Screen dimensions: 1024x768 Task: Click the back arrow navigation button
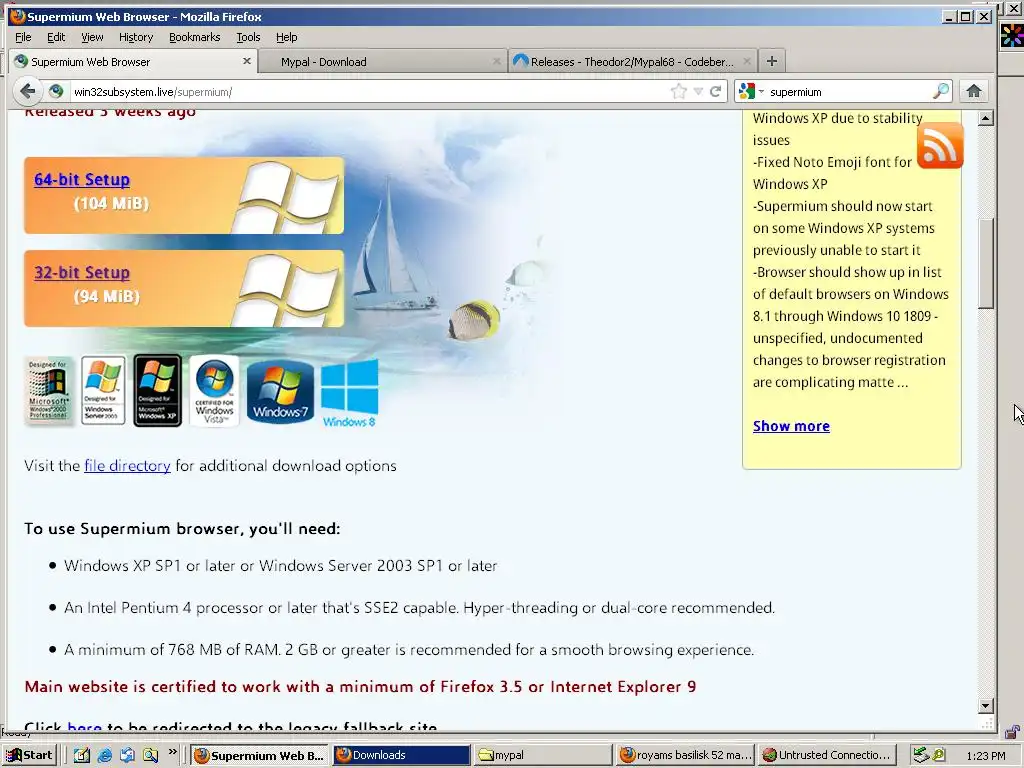click(x=27, y=91)
